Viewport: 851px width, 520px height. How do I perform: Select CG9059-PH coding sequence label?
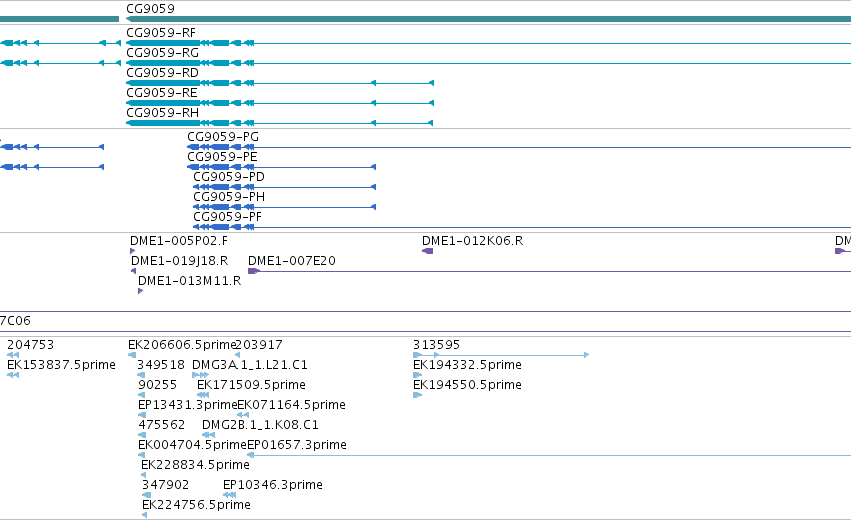[x=229, y=197]
